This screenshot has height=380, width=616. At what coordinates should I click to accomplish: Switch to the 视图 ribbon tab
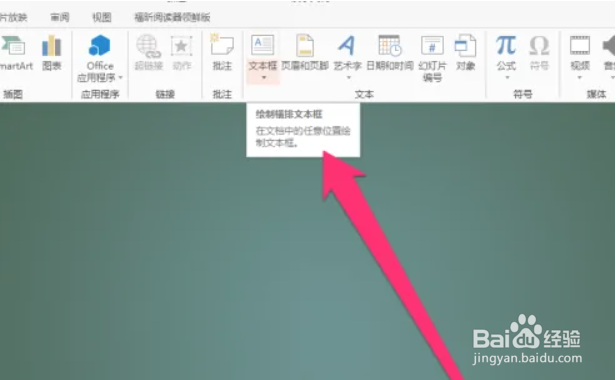(102, 17)
